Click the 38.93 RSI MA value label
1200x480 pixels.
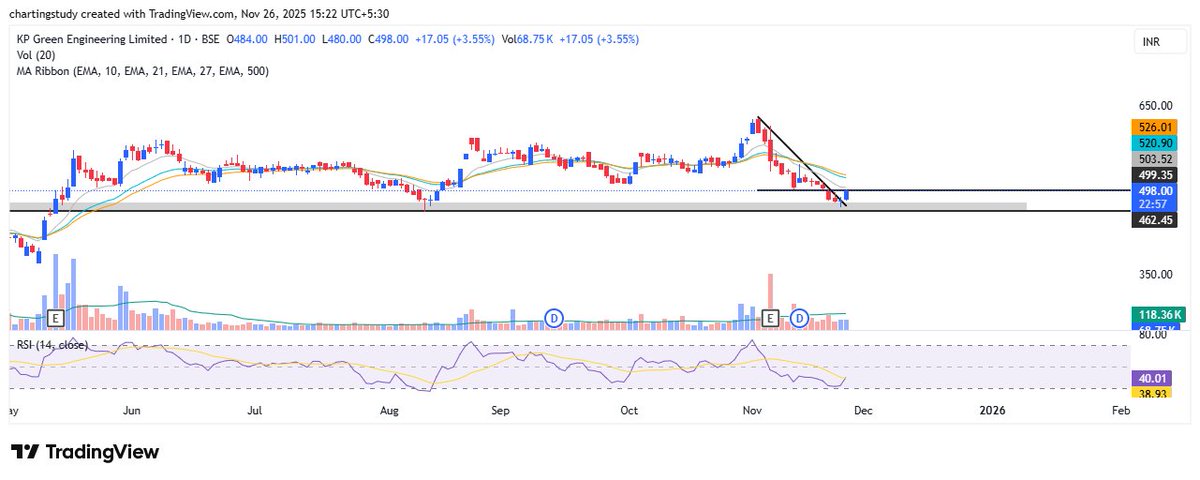(x=1152, y=394)
